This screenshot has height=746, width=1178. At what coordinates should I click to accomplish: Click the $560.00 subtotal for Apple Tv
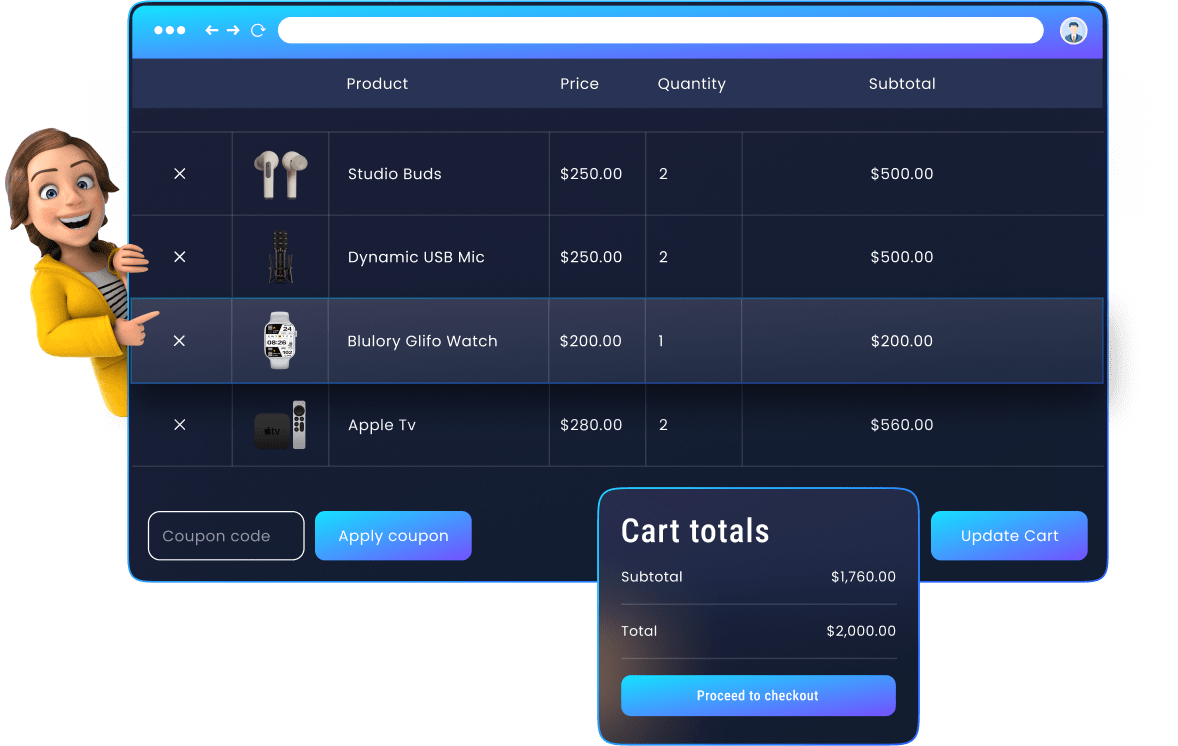[x=902, y=425]
